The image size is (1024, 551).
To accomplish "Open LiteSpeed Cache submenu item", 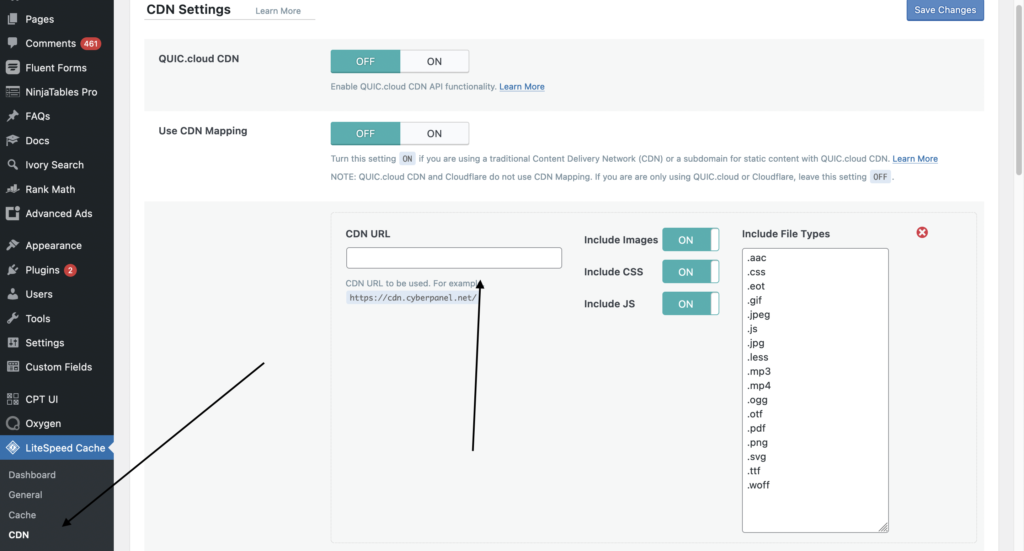I will click(22, 515).
